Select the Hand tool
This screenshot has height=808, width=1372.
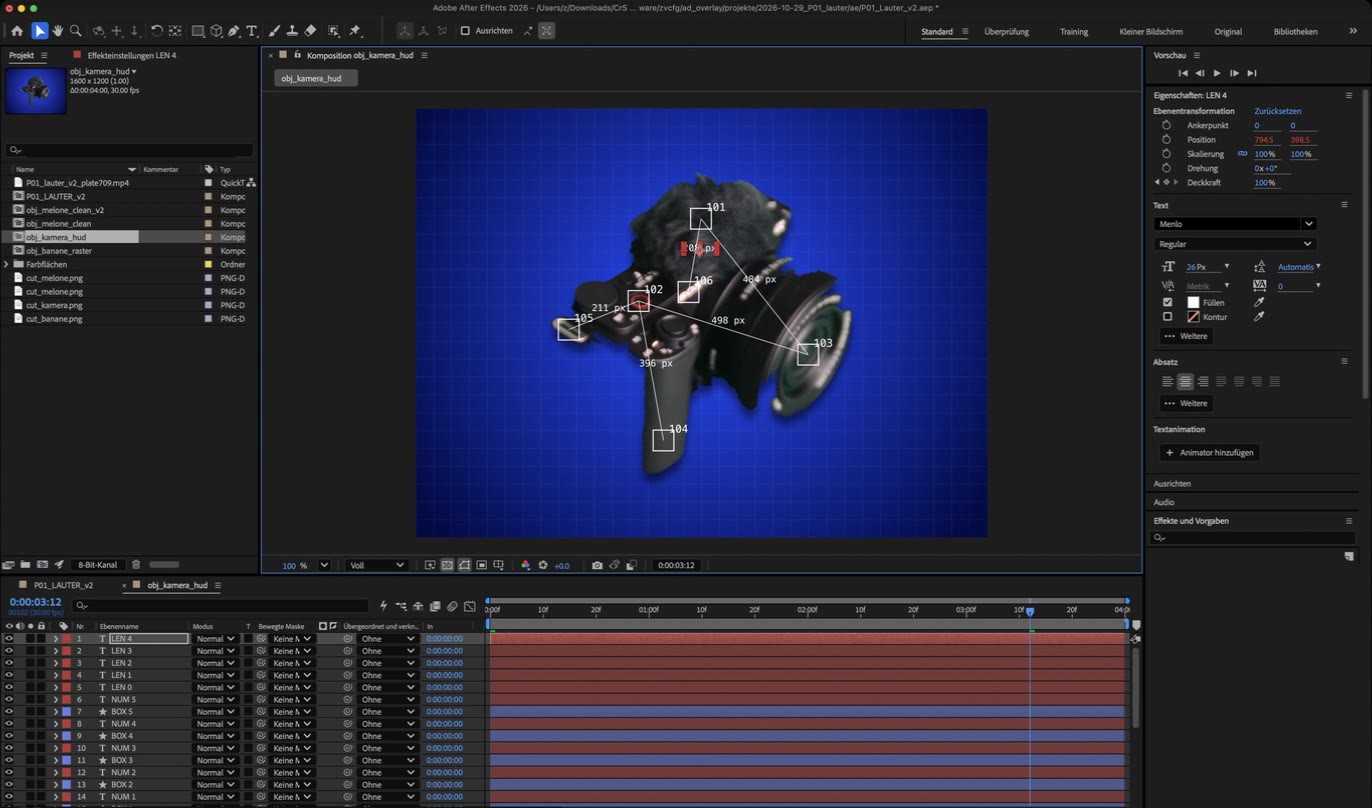[x=58, y=31]
